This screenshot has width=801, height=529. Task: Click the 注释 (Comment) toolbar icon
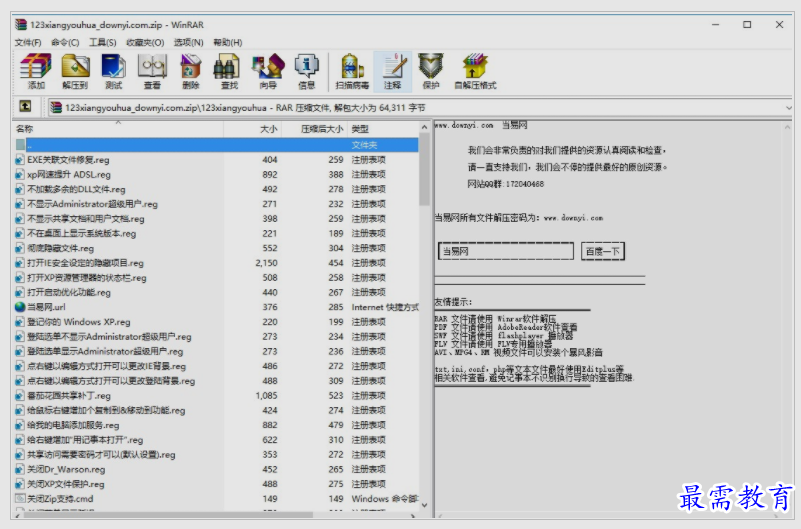(392, 71)
